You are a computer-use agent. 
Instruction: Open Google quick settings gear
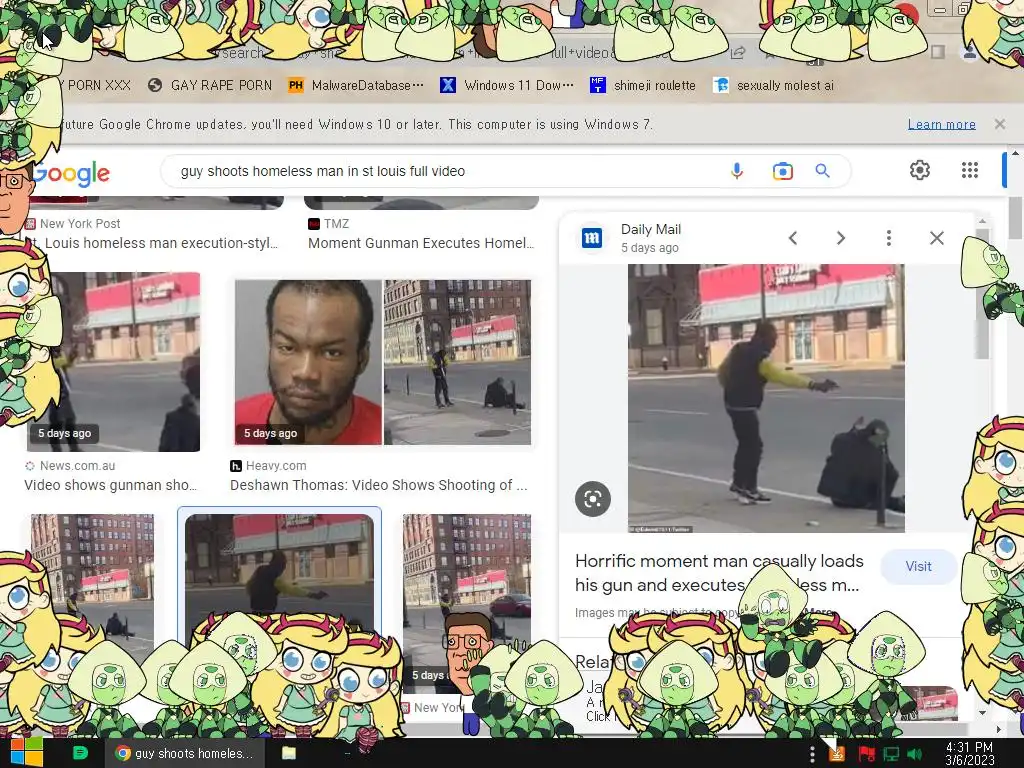(920, 170)
